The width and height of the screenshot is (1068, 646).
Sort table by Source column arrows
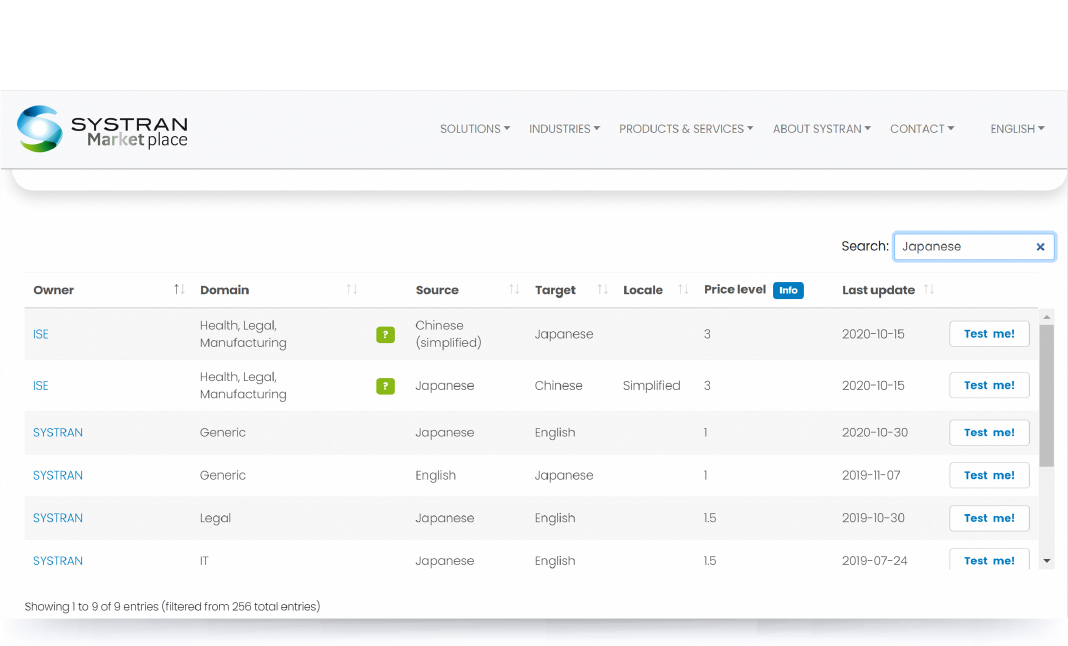(514, 290)
